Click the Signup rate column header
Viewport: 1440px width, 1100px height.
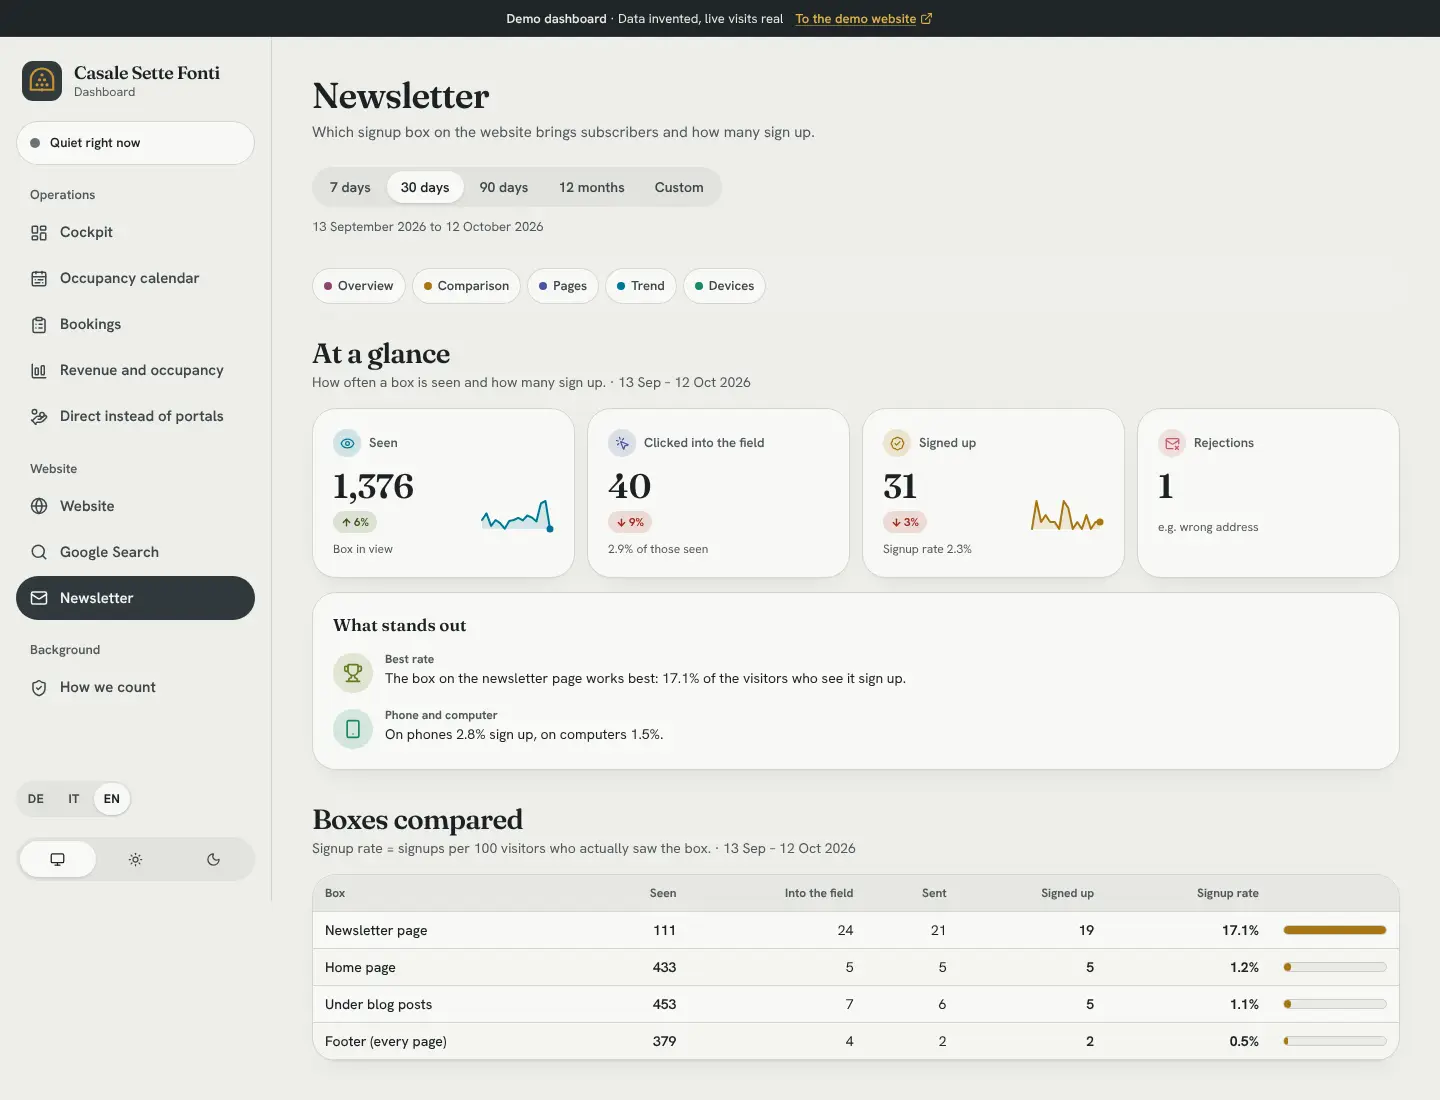pyautogui.click(x=1228, y=893)
